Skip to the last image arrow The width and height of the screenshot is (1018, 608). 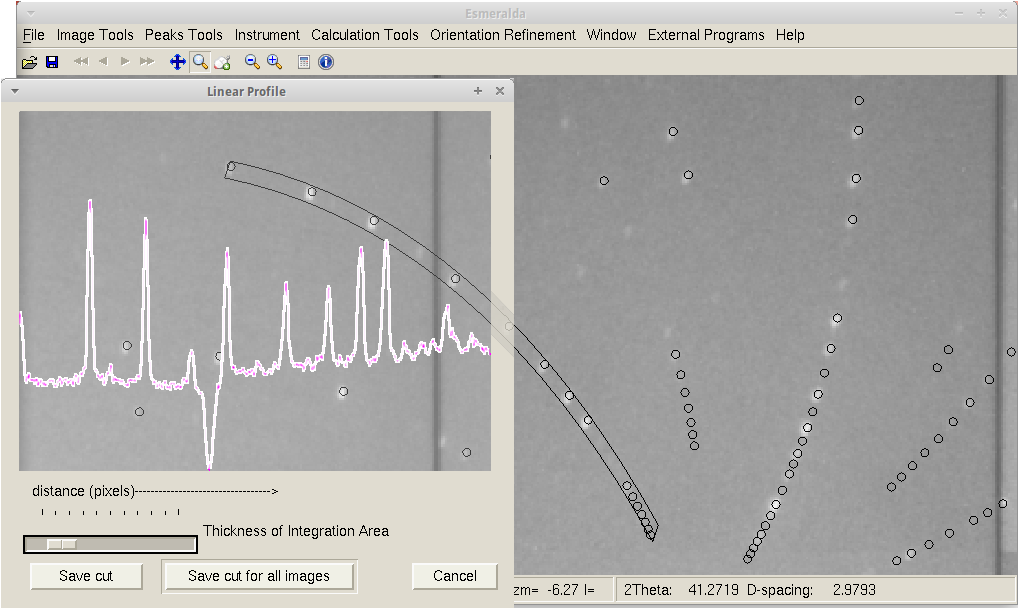[147, 62]
